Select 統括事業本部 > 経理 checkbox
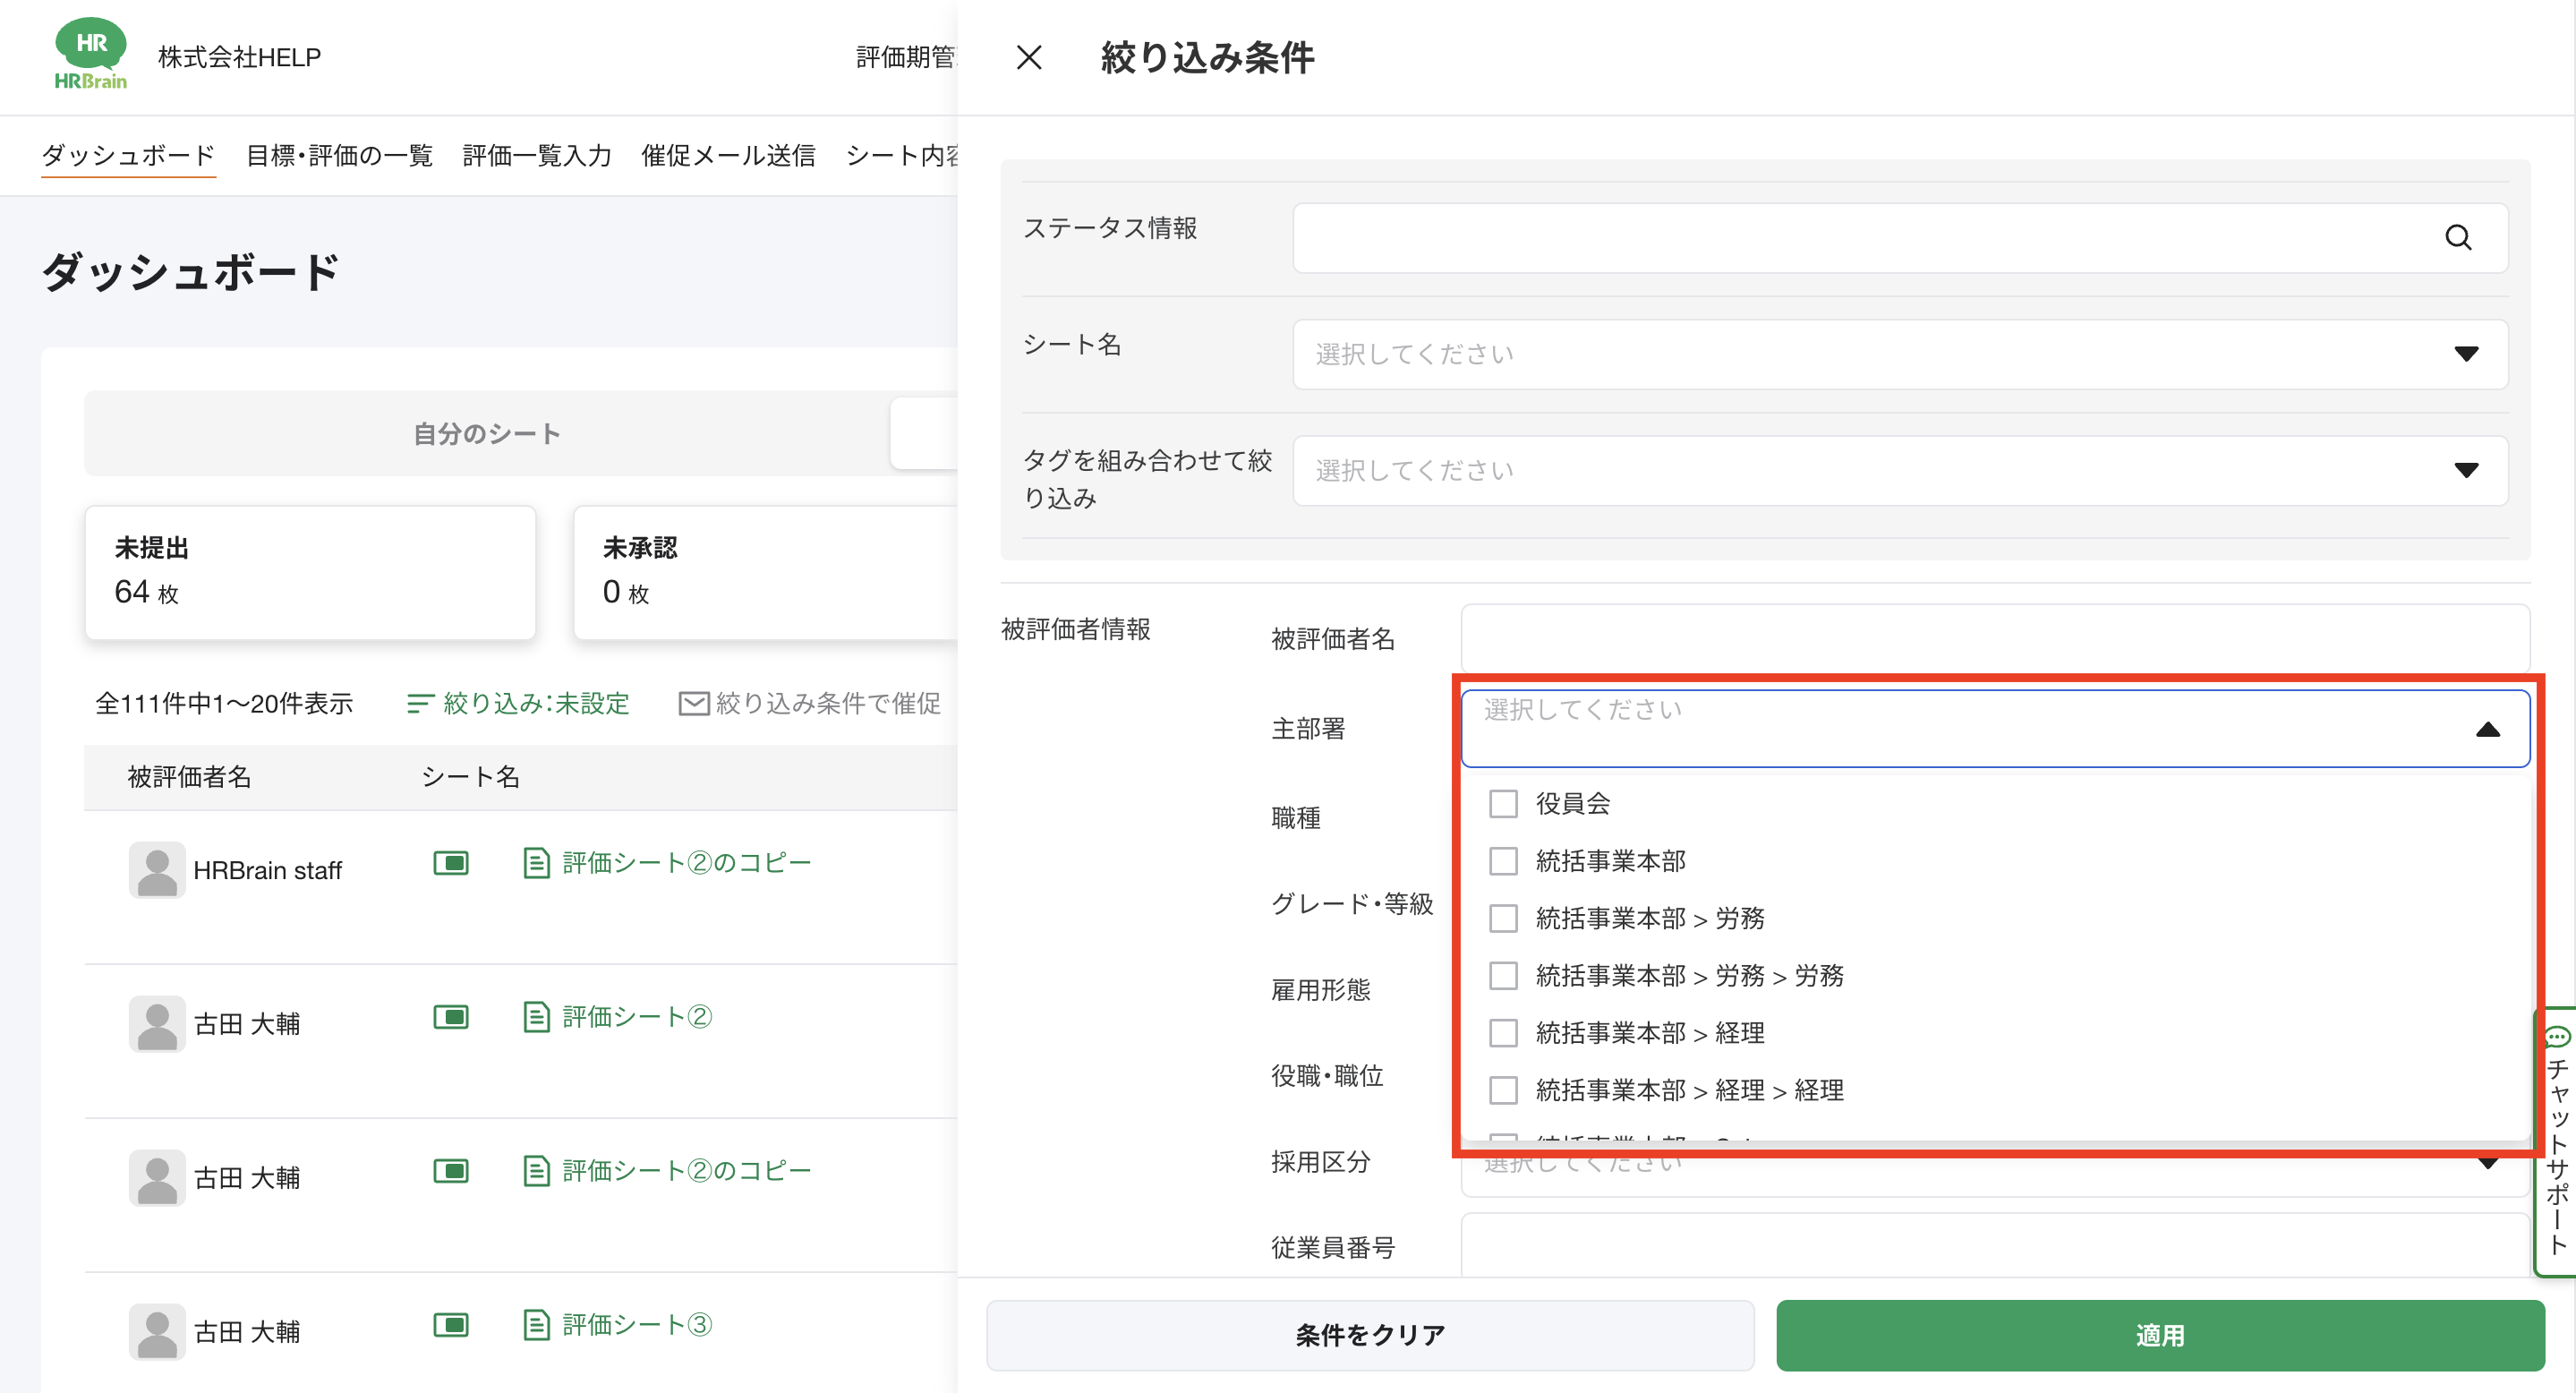This screenshot has height=1393, width=2576. pyautogui.click(x=1503, y=1033)
